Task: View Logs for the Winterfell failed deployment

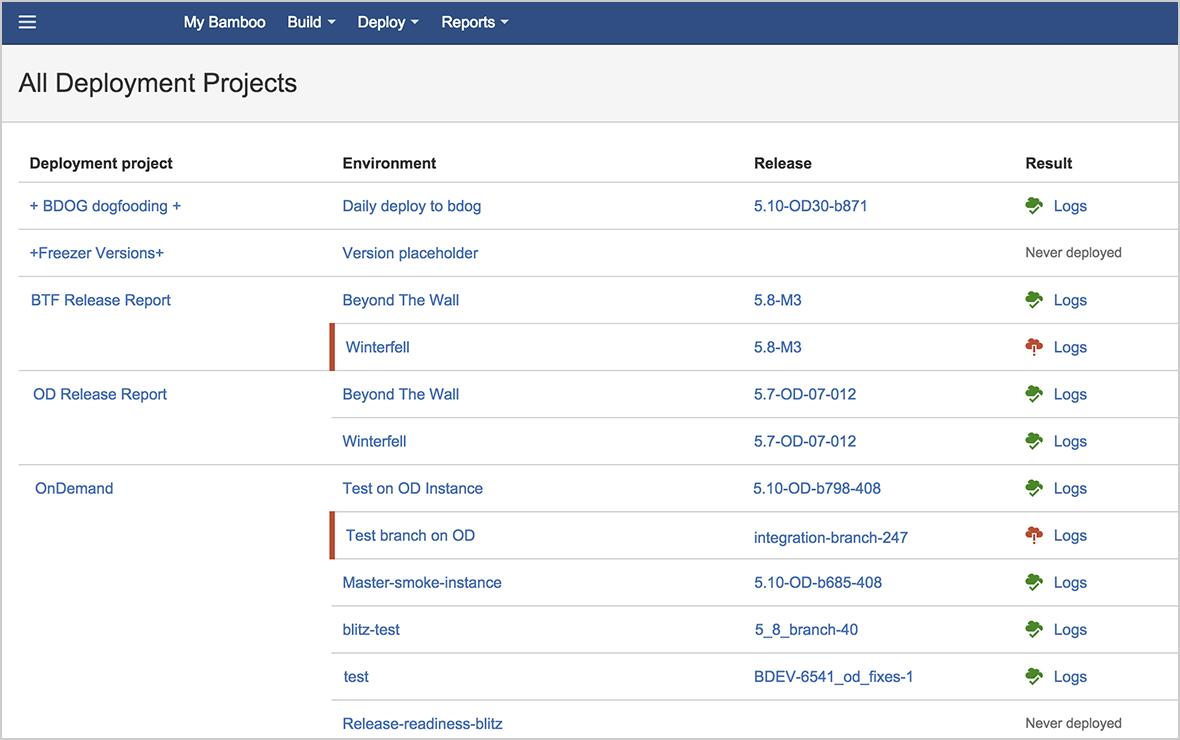Action: [x=1070, y=347]
